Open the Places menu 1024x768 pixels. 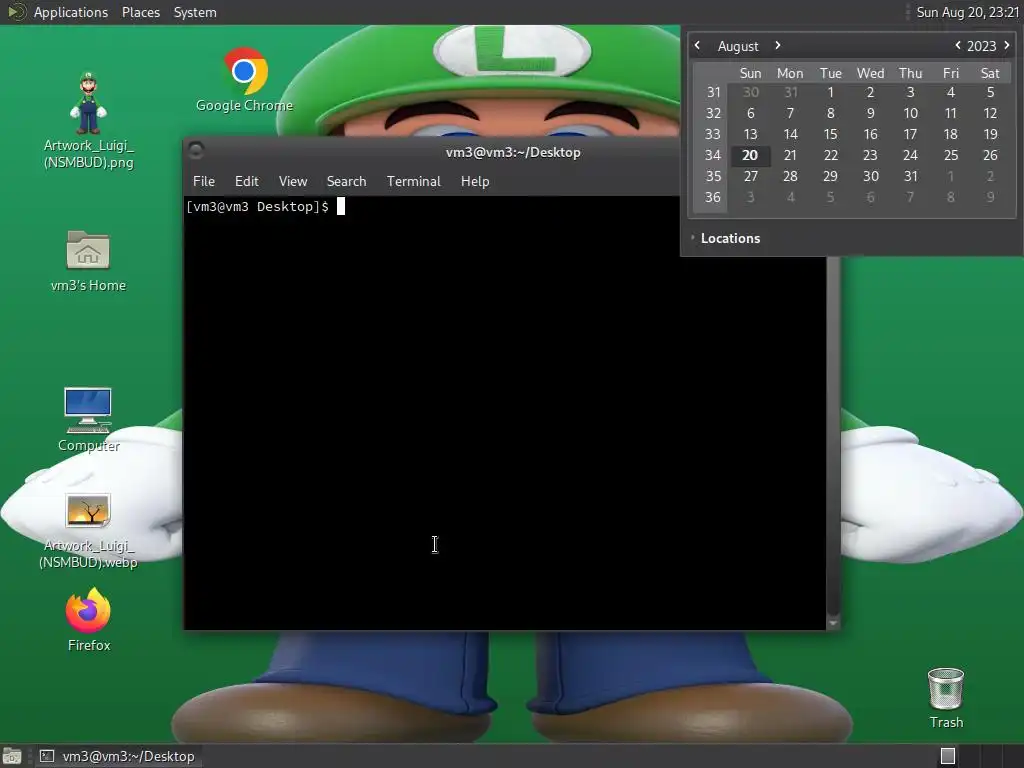[x=140, y=12]
